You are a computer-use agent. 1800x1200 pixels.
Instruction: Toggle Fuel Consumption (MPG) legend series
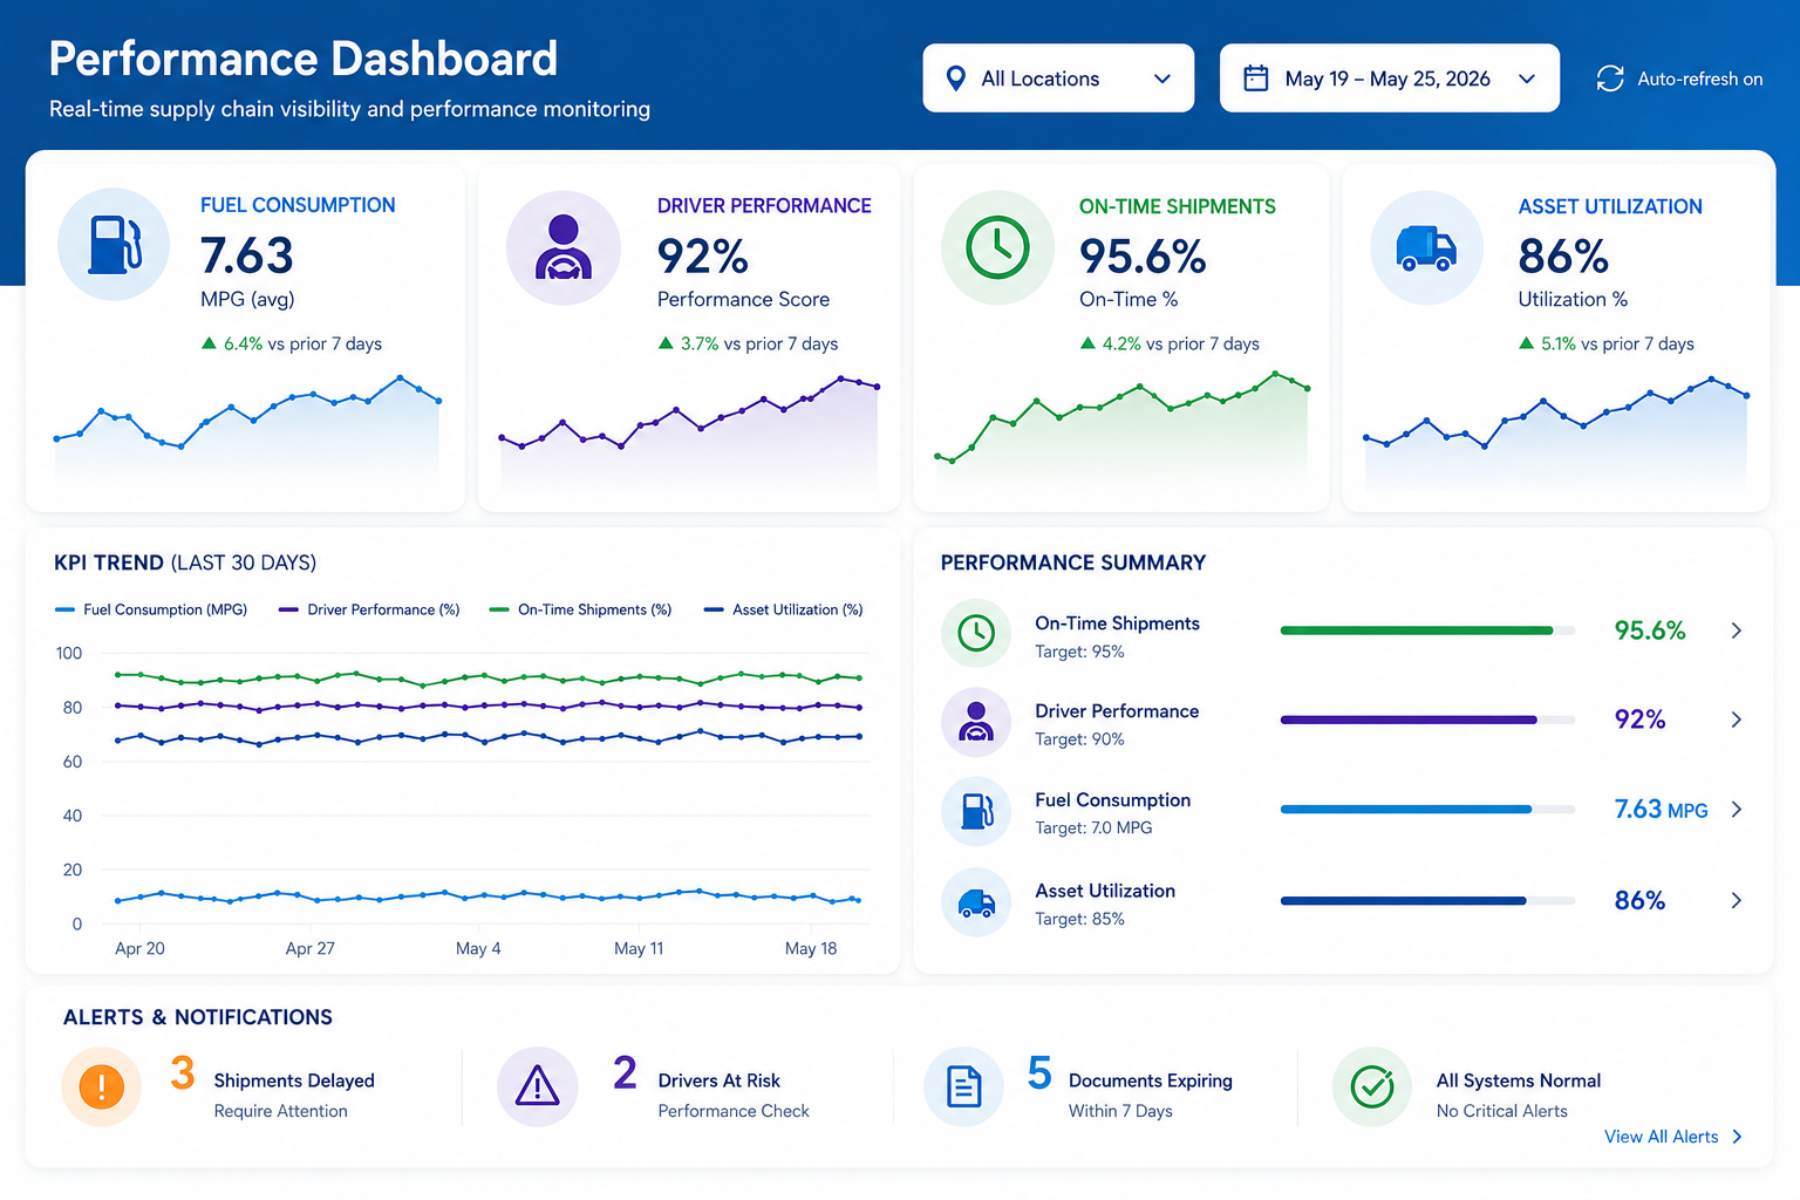[x=151, y=609]
